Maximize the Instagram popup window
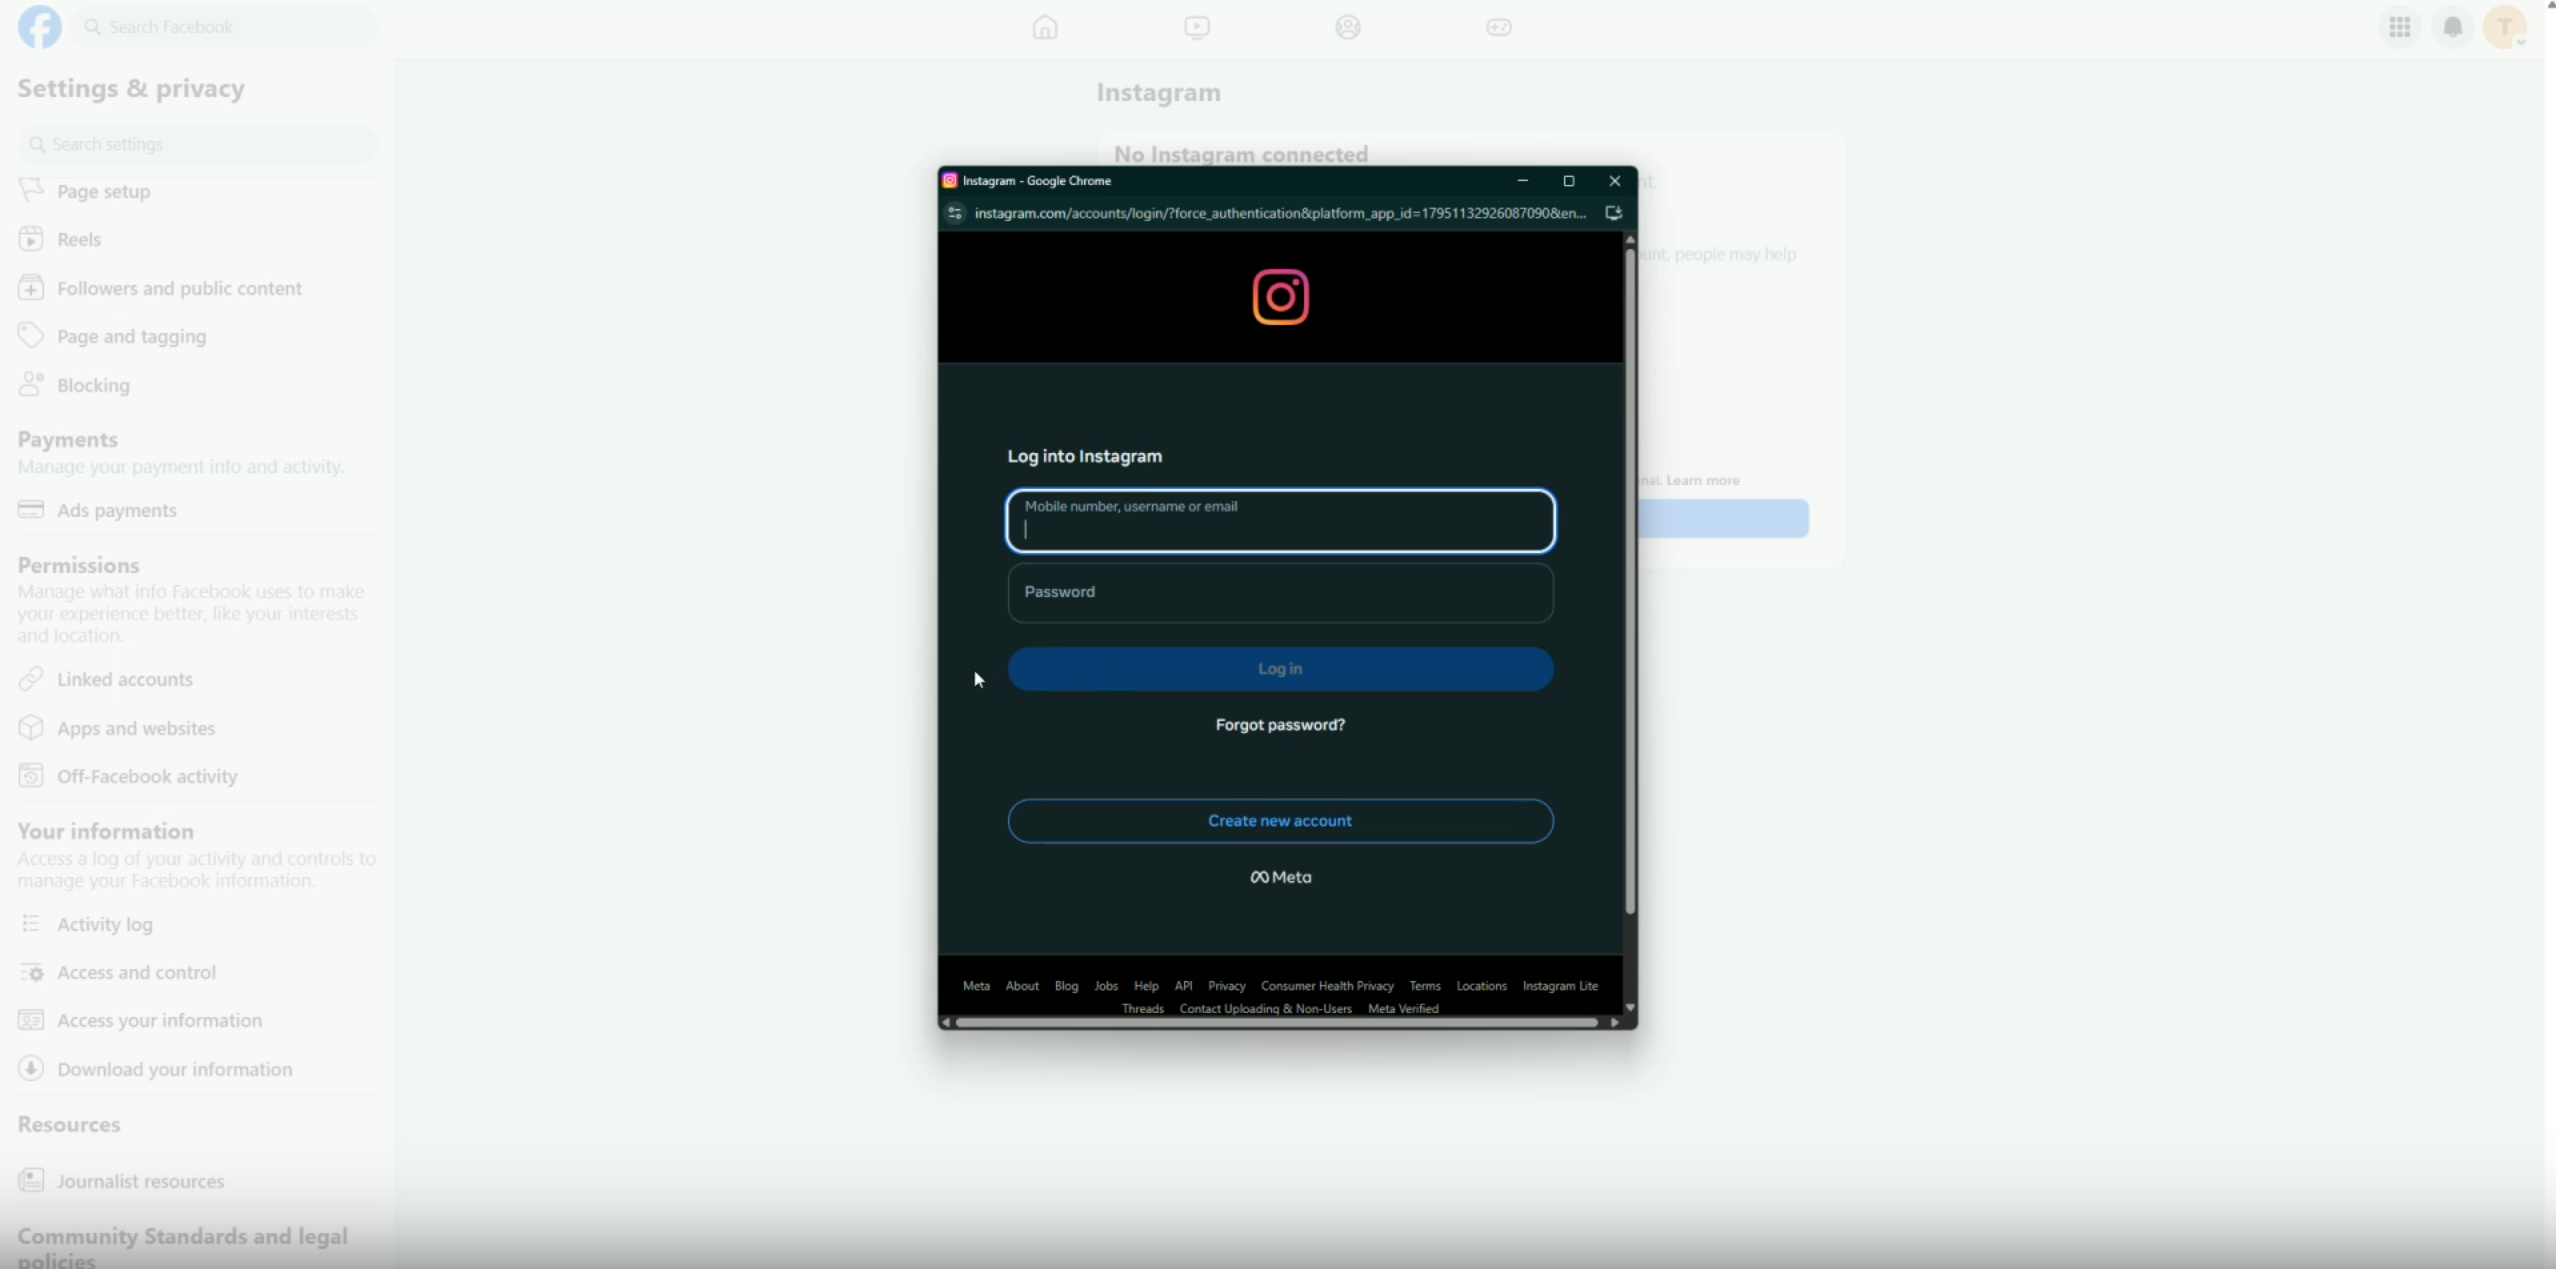2556x1269 pixels. click(1569, 181)
